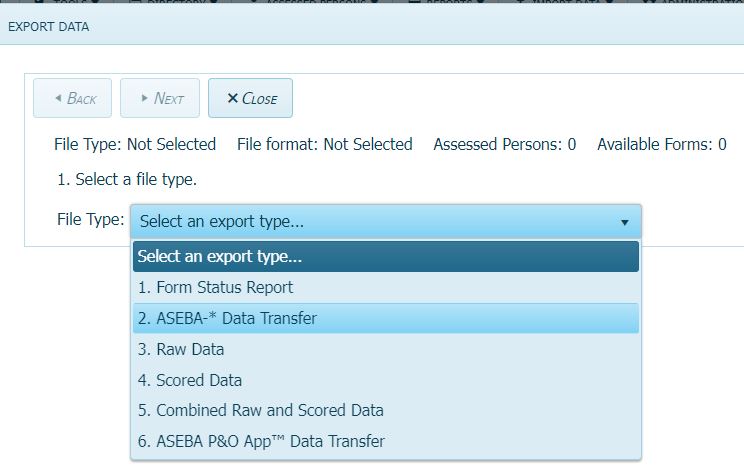Choose '2. ASEBA-* Data Transfer' option
Screen dimensions: 744x472
click(386, 318)
